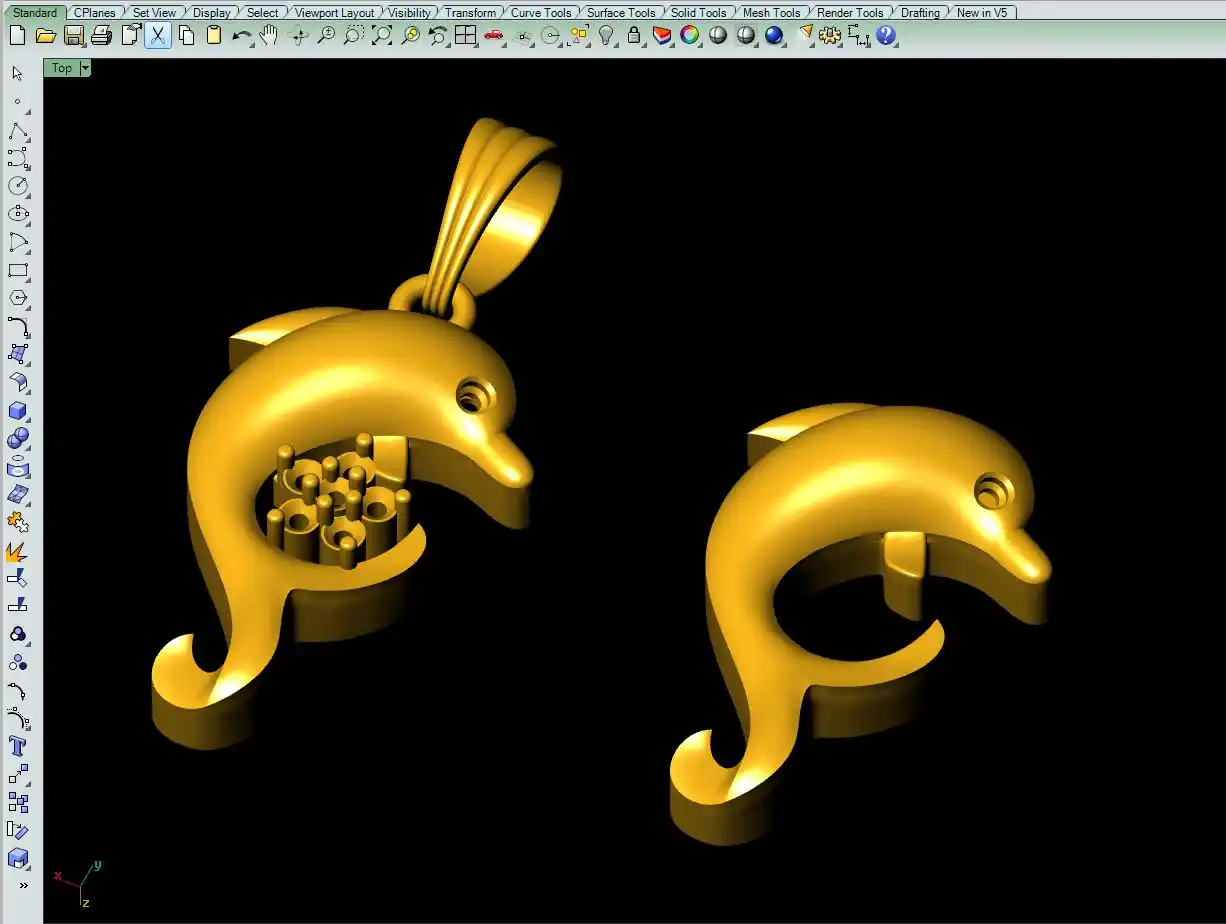Viewport: 1226px width, 924px height.
Task: Open the Render Tools tab
Action: coord(850,13)
